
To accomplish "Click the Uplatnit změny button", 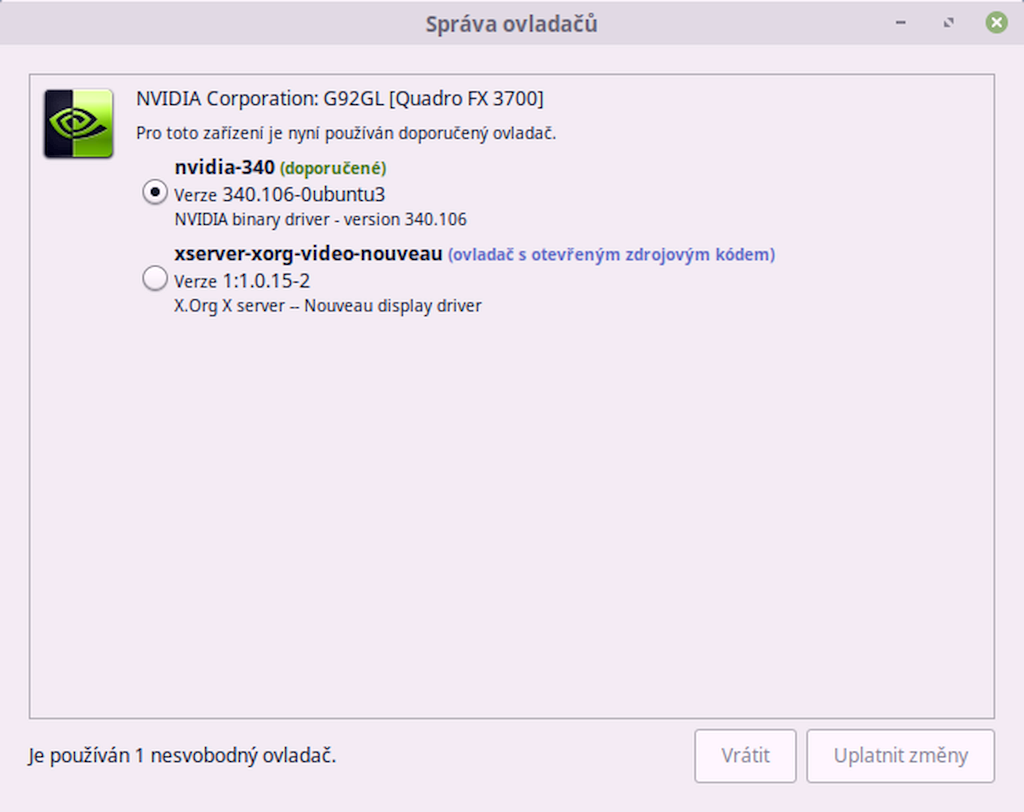I will point(901,756).
